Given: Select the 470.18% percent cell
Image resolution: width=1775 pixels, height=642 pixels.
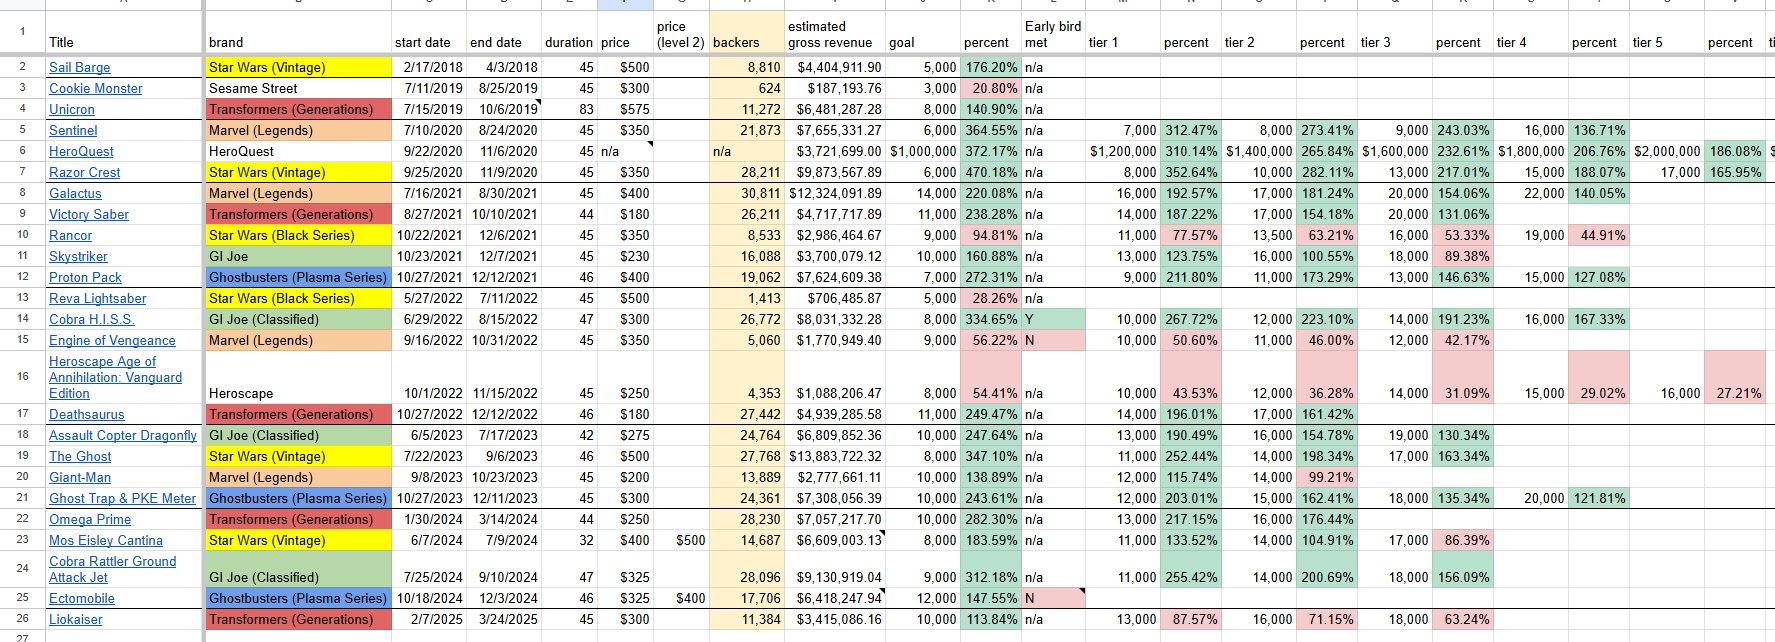Looking at the screenshot, I should 990,172.
